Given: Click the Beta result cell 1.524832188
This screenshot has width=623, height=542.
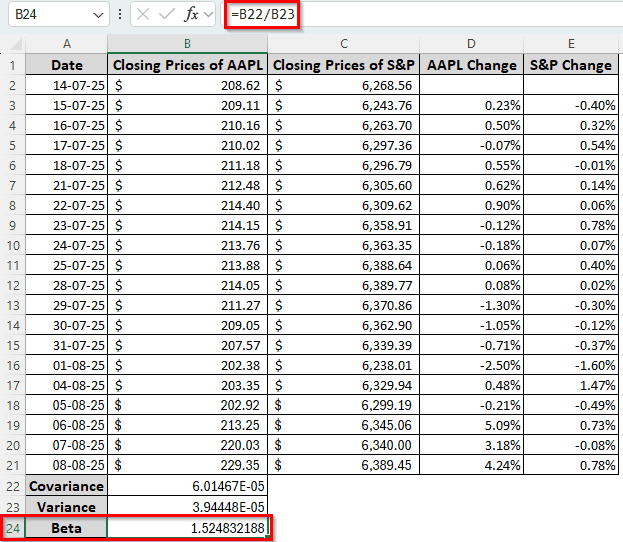Looking at the screenshot, I should coord(187,528).
